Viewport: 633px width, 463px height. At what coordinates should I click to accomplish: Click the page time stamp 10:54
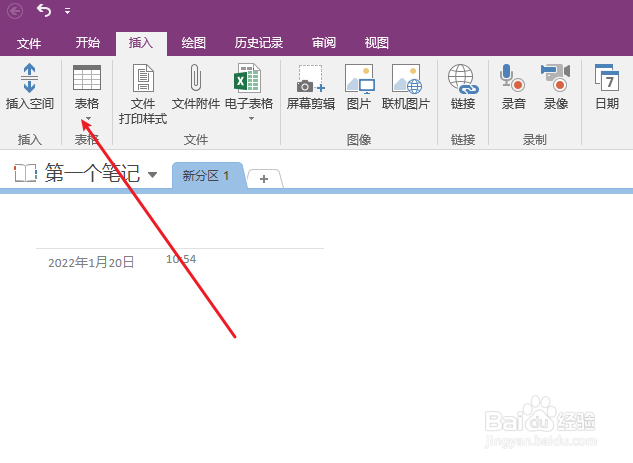tap(181, 259)
